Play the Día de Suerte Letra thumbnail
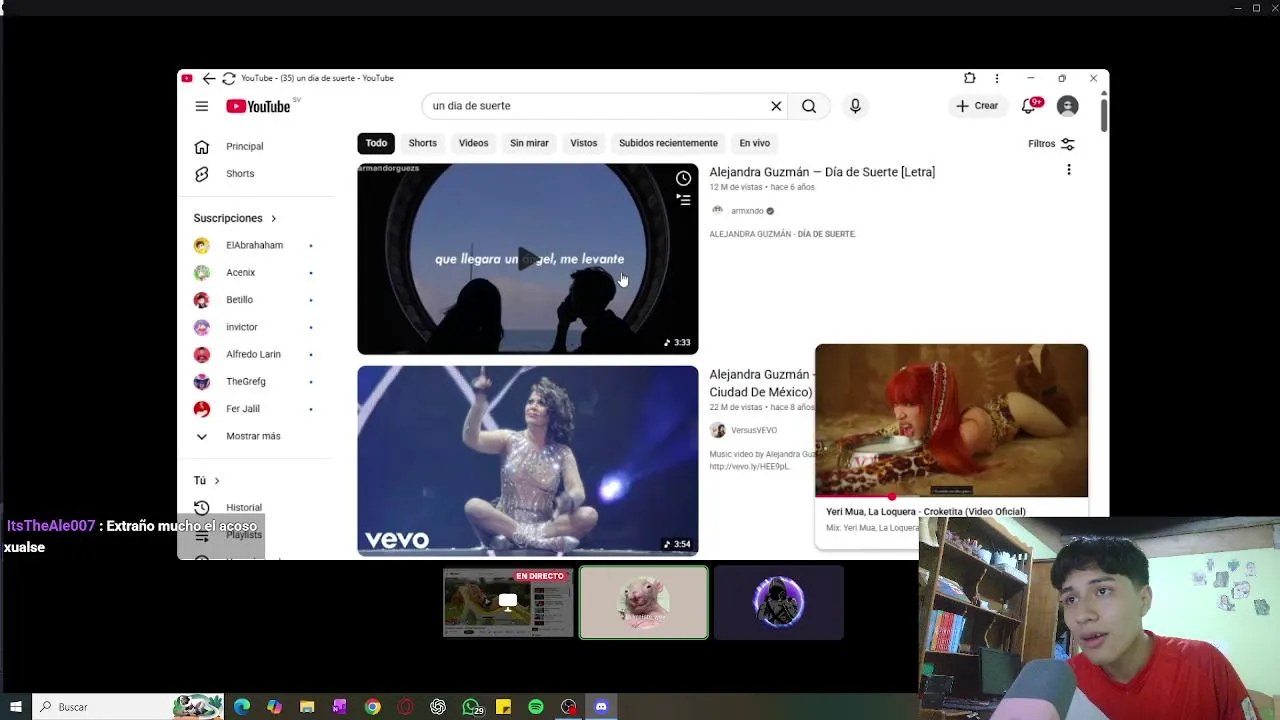Screen dimensions: 1280x720 (x=527, y=259)
